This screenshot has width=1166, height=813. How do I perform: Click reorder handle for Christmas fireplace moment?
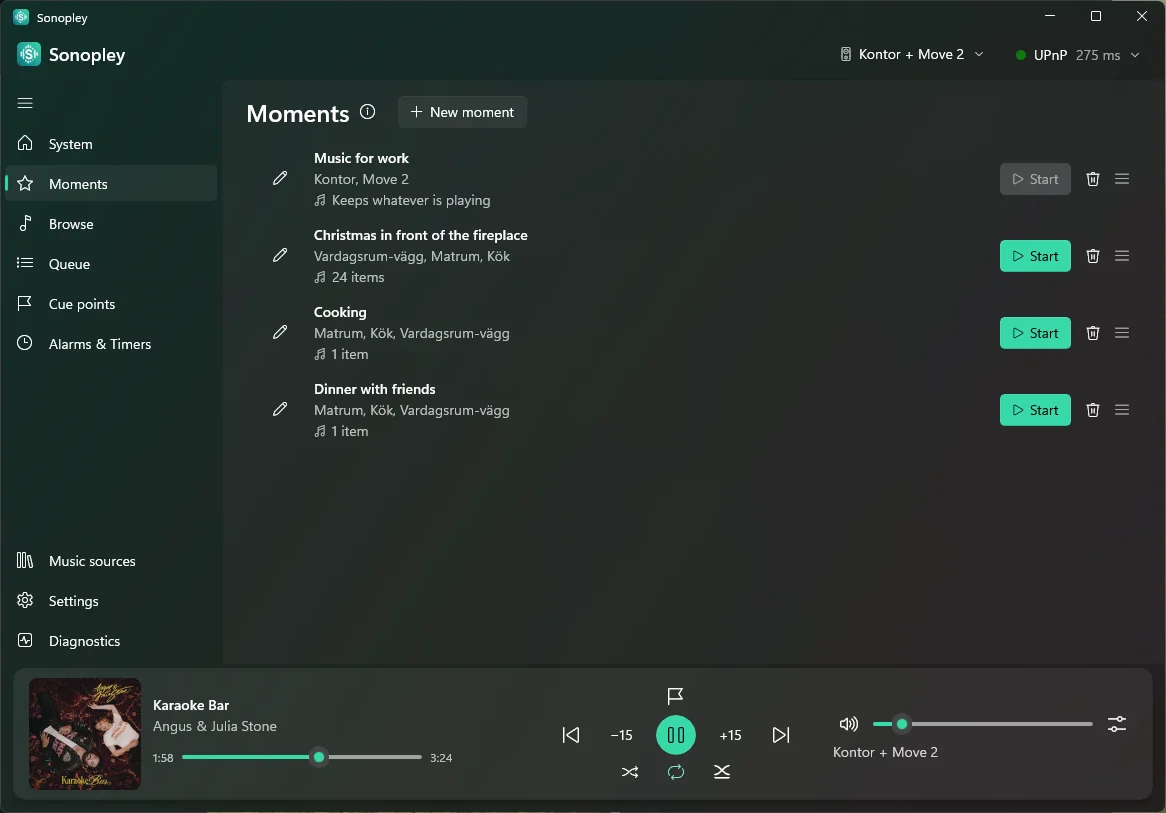pos(1121,256)
